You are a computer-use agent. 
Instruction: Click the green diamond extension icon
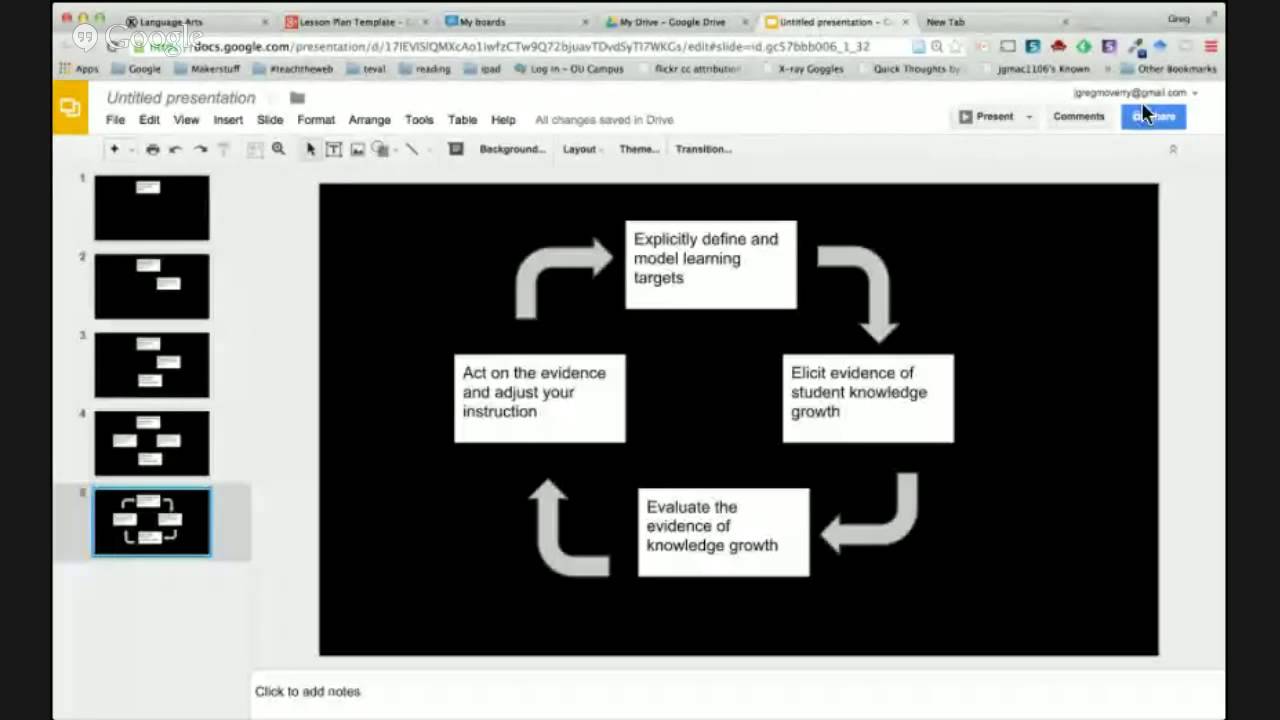(x=1083, y=47)
